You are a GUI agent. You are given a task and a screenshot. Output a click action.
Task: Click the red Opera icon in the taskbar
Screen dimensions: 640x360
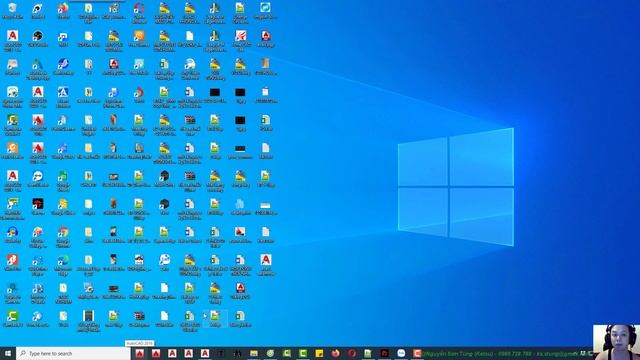click(352, 353)
